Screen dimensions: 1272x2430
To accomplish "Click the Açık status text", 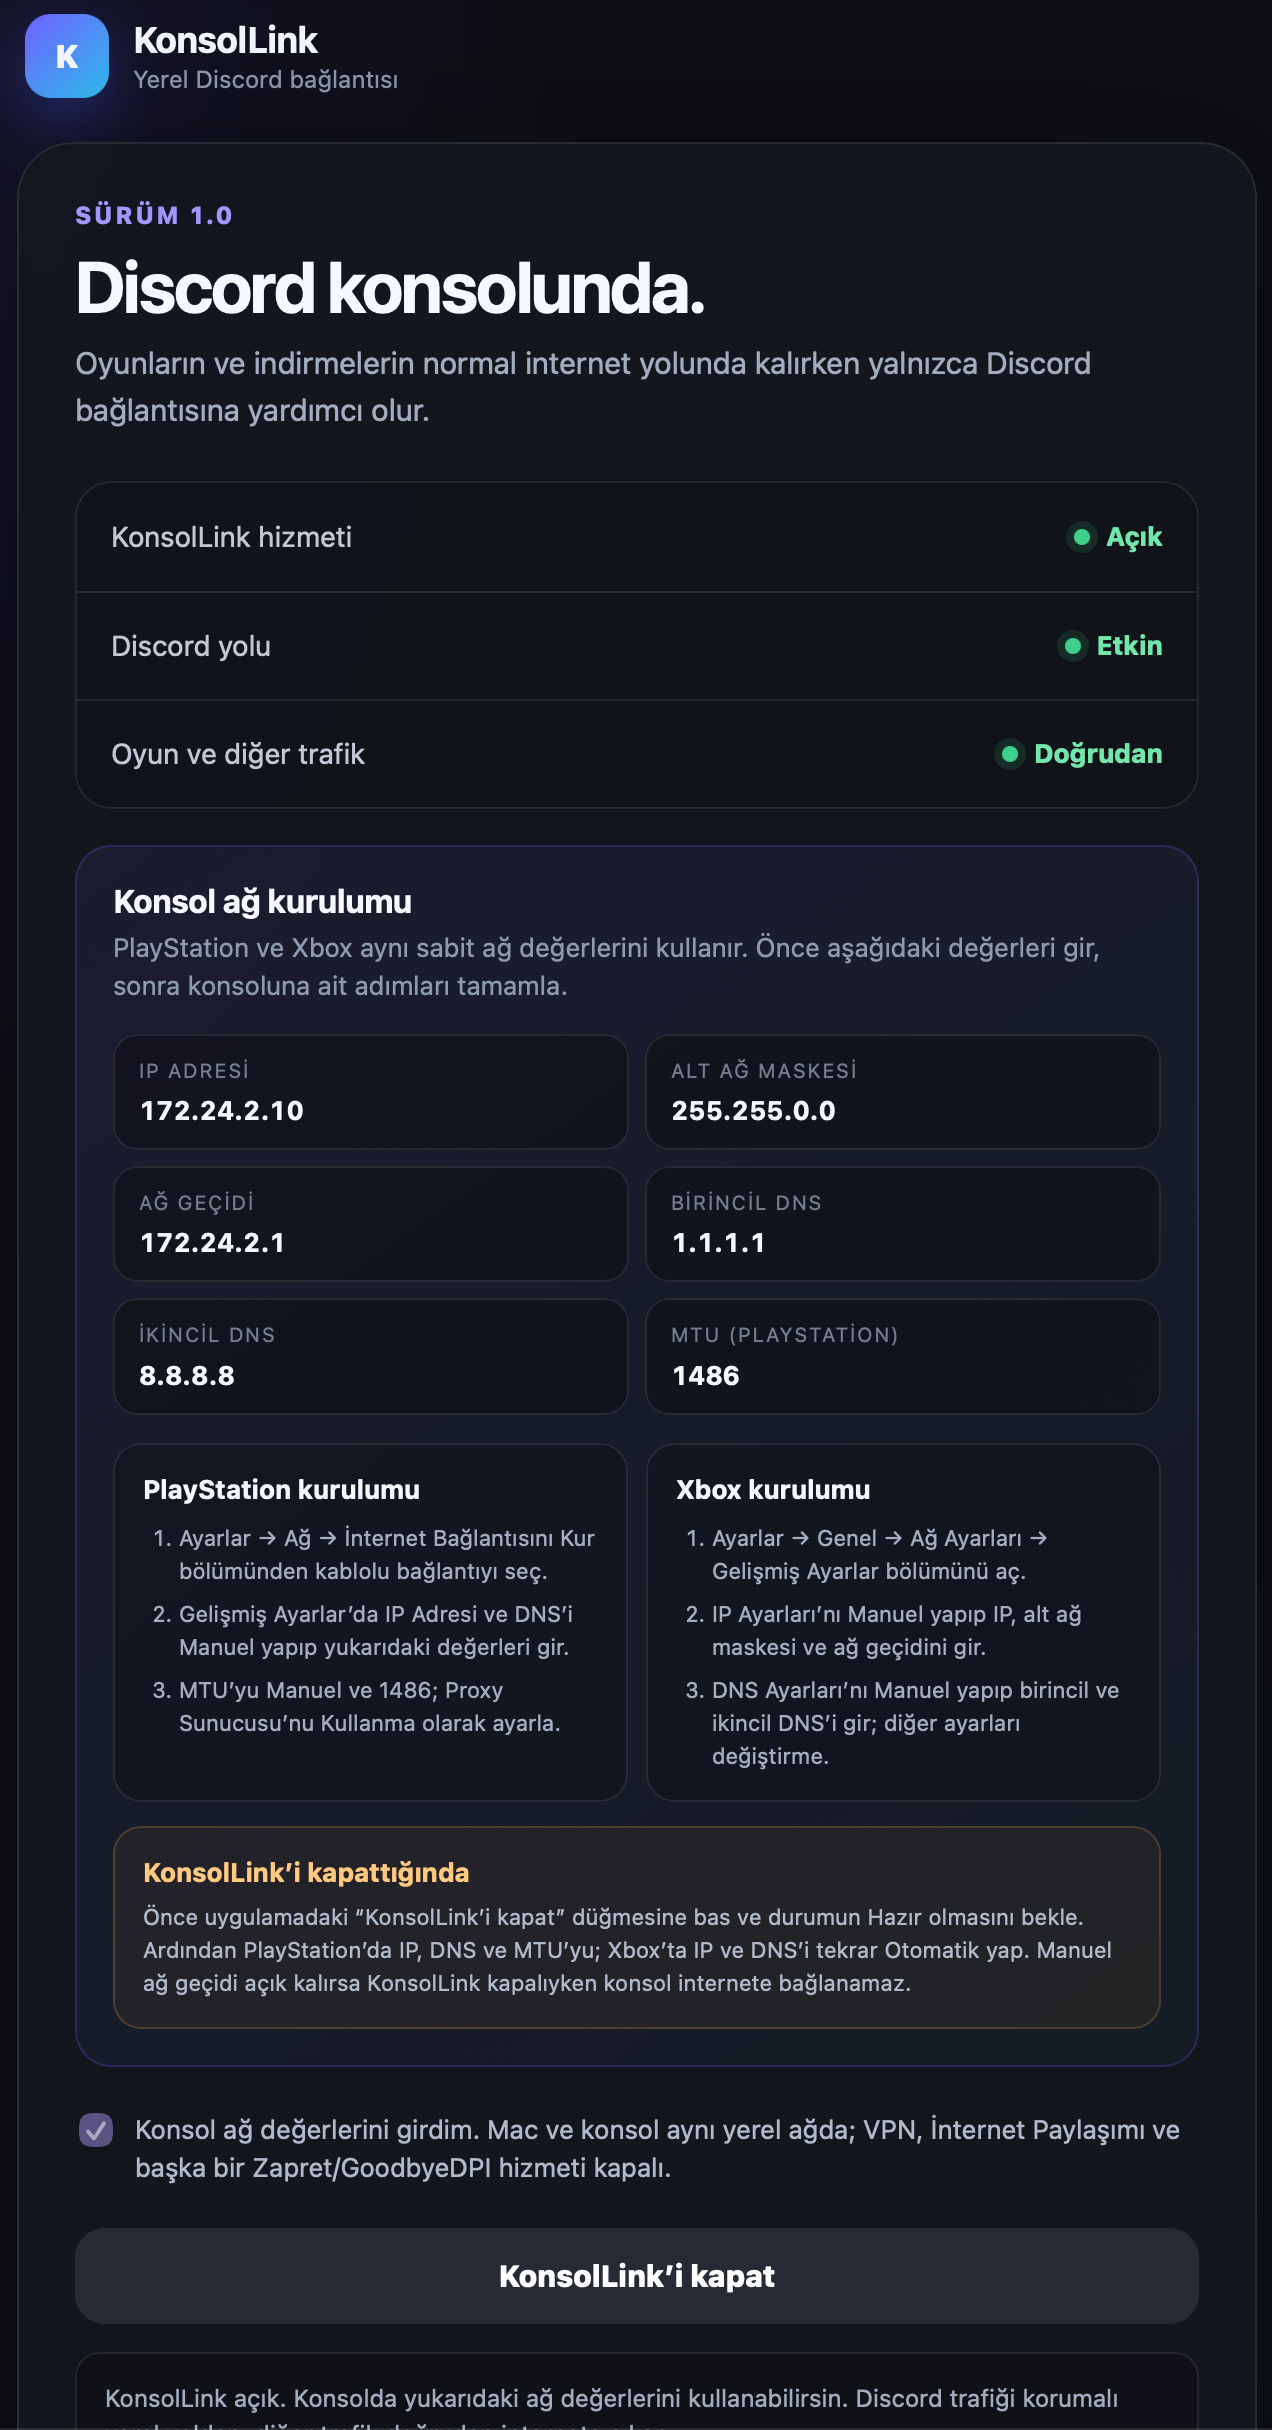I will pyautogui.click(x=1134, y=537).
